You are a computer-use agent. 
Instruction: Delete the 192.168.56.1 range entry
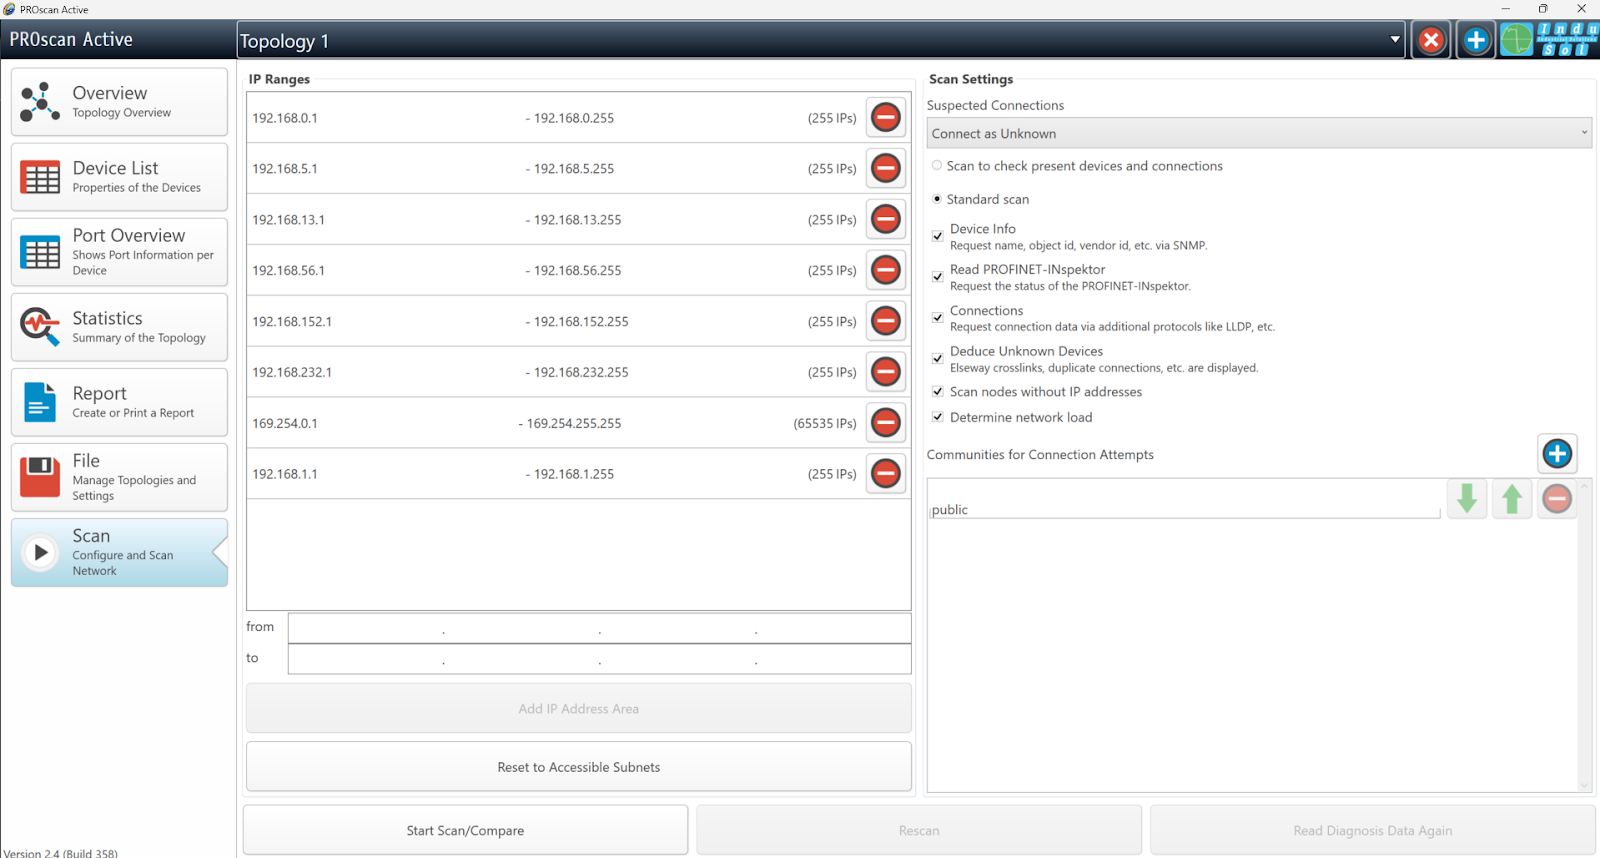tap(886, 270)
